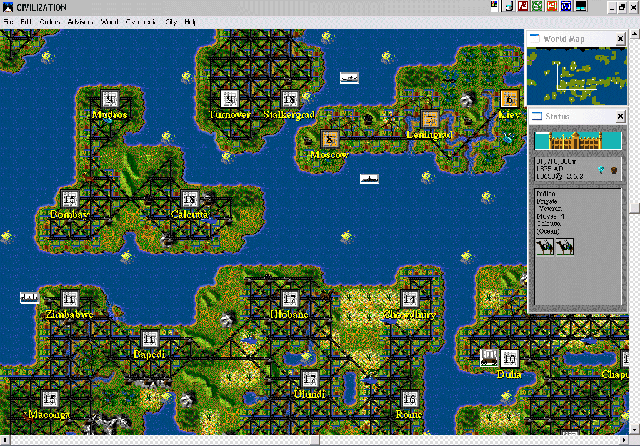
Task: Click the 'Move: 1' line in Status
Action: pyautogui.click(x=551, y=216)
